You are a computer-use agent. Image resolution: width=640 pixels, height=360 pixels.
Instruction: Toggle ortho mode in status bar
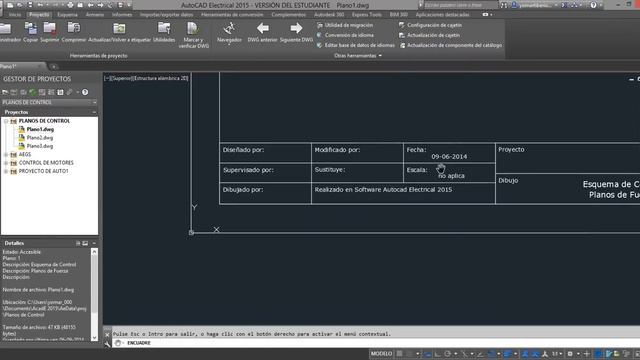(438, 353)
